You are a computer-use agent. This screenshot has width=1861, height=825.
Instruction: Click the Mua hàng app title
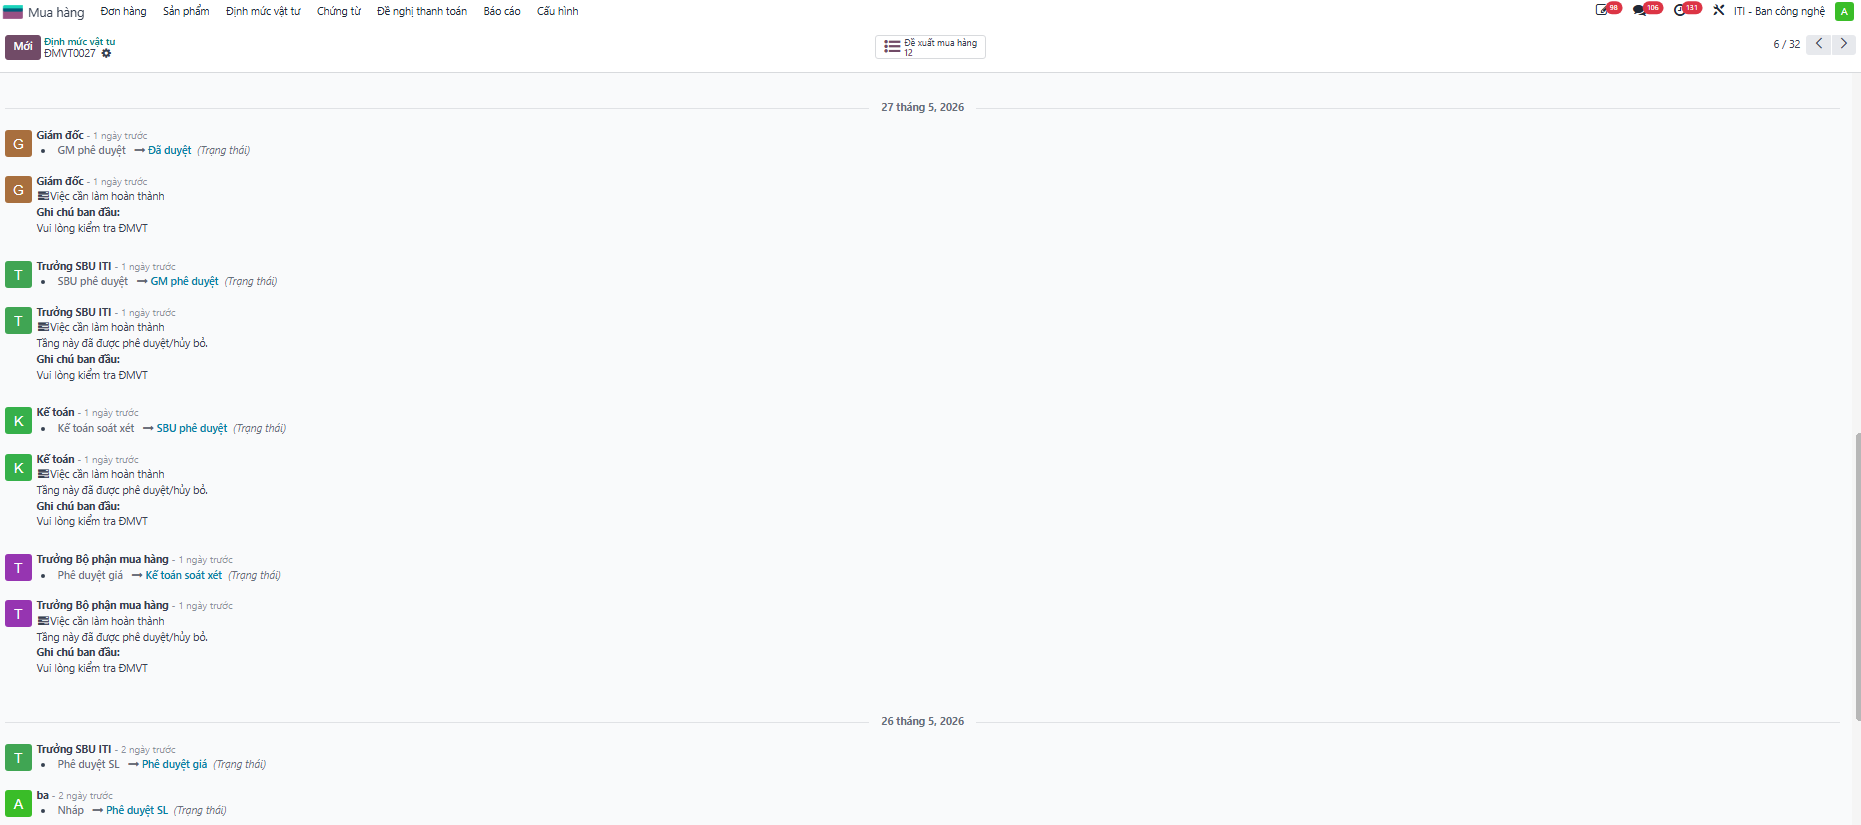tap(56, 12)
